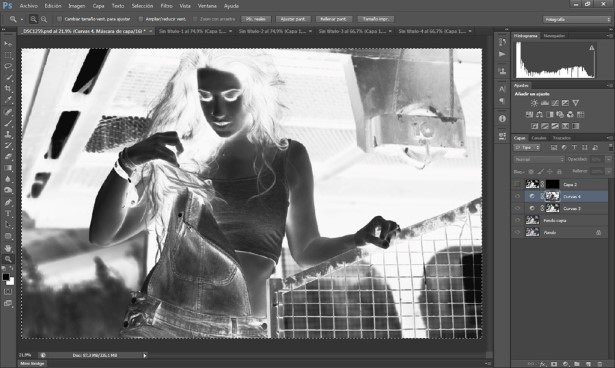
Task: Select the Hand tool
Action: click(x=8, y=248)
